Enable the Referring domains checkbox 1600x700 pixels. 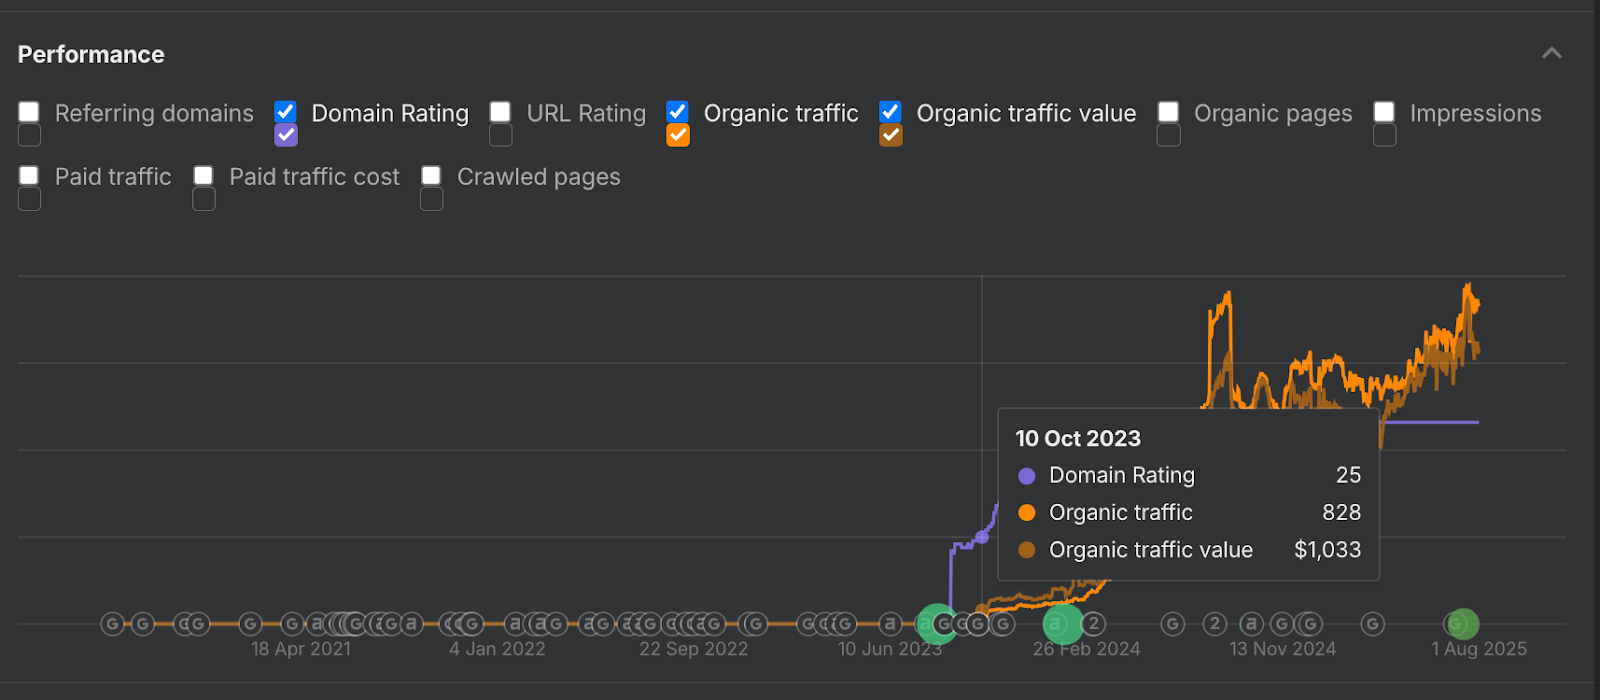pyautogui.click(x=29, y=112)
